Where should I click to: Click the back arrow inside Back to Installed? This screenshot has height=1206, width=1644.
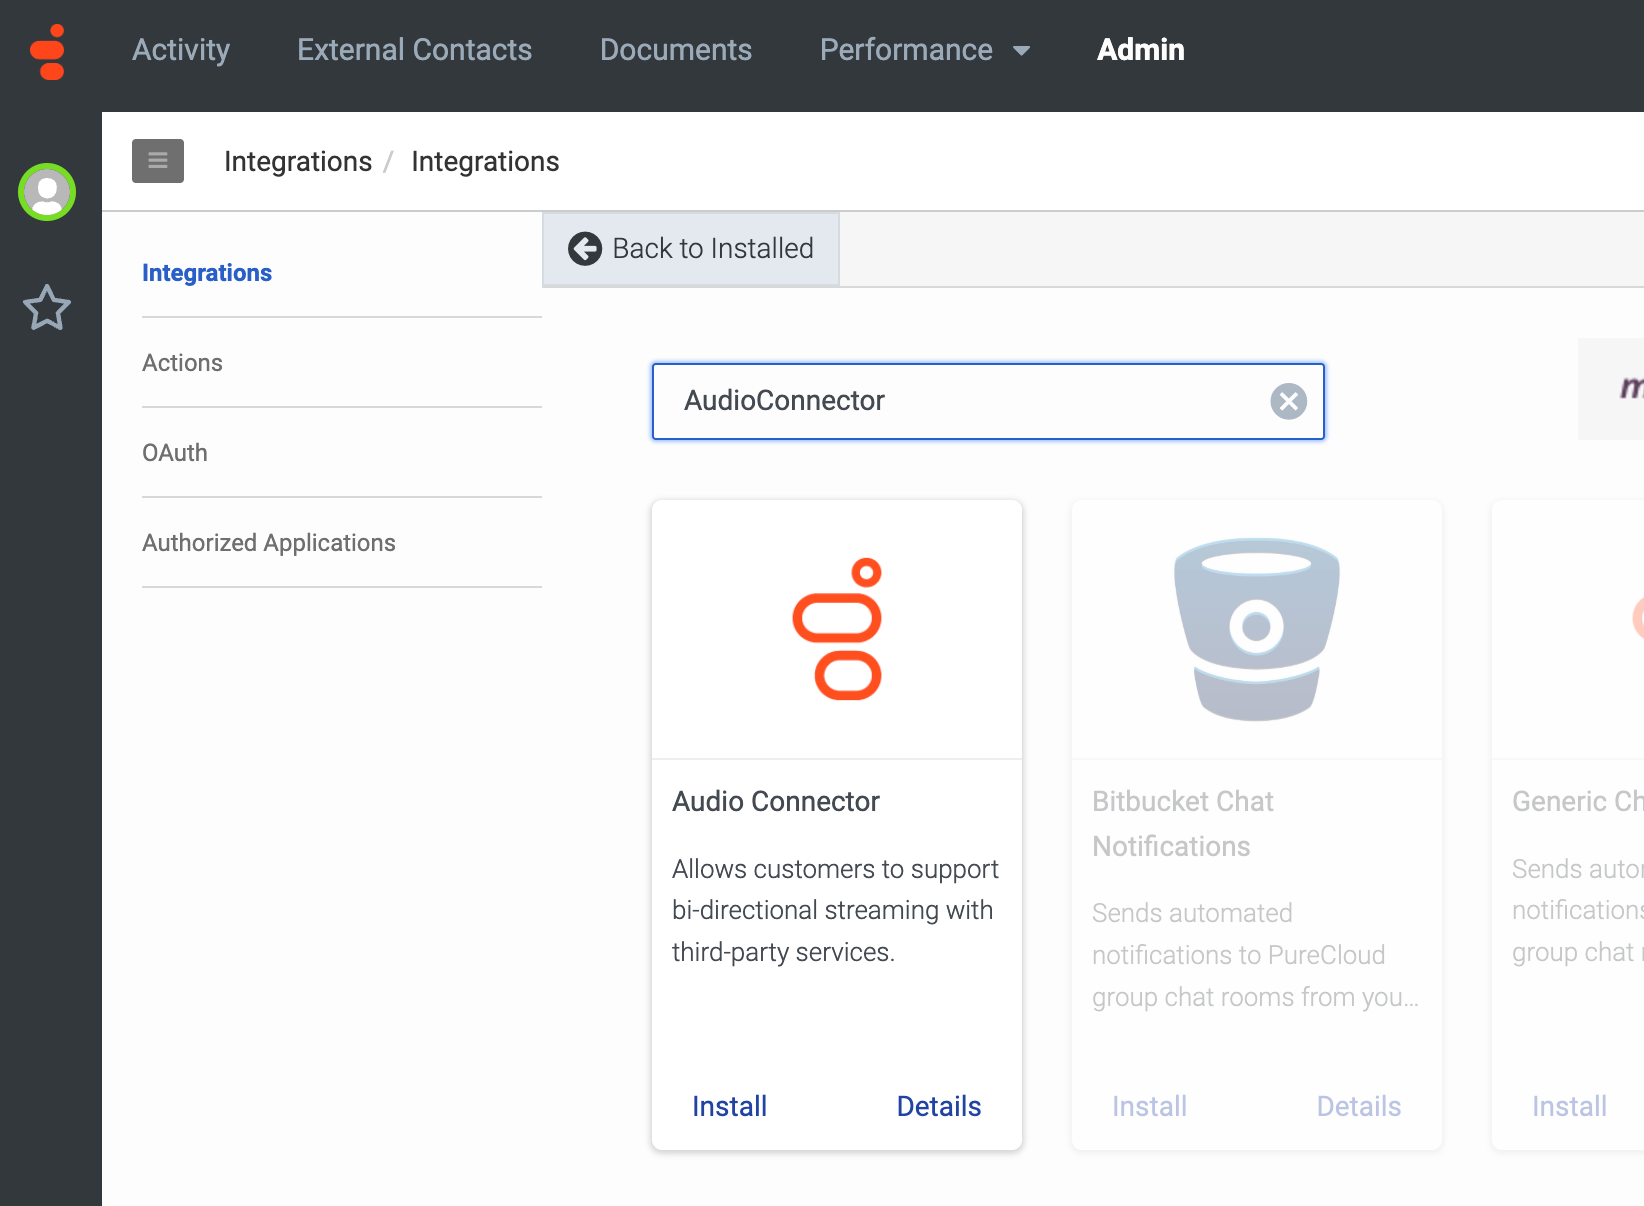(x=585, y=248)
